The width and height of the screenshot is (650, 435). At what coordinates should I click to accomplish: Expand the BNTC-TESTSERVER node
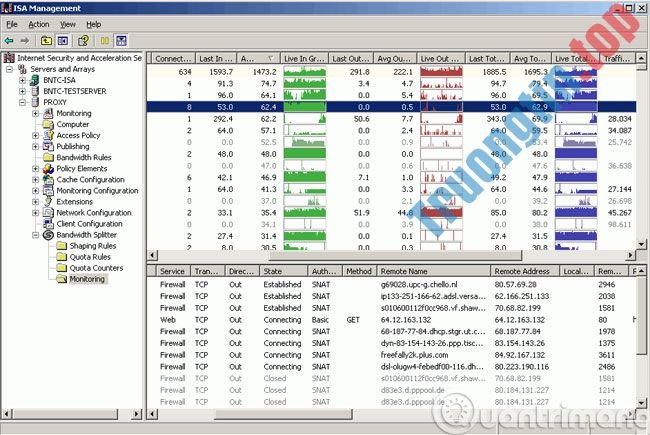click(23, 91)
